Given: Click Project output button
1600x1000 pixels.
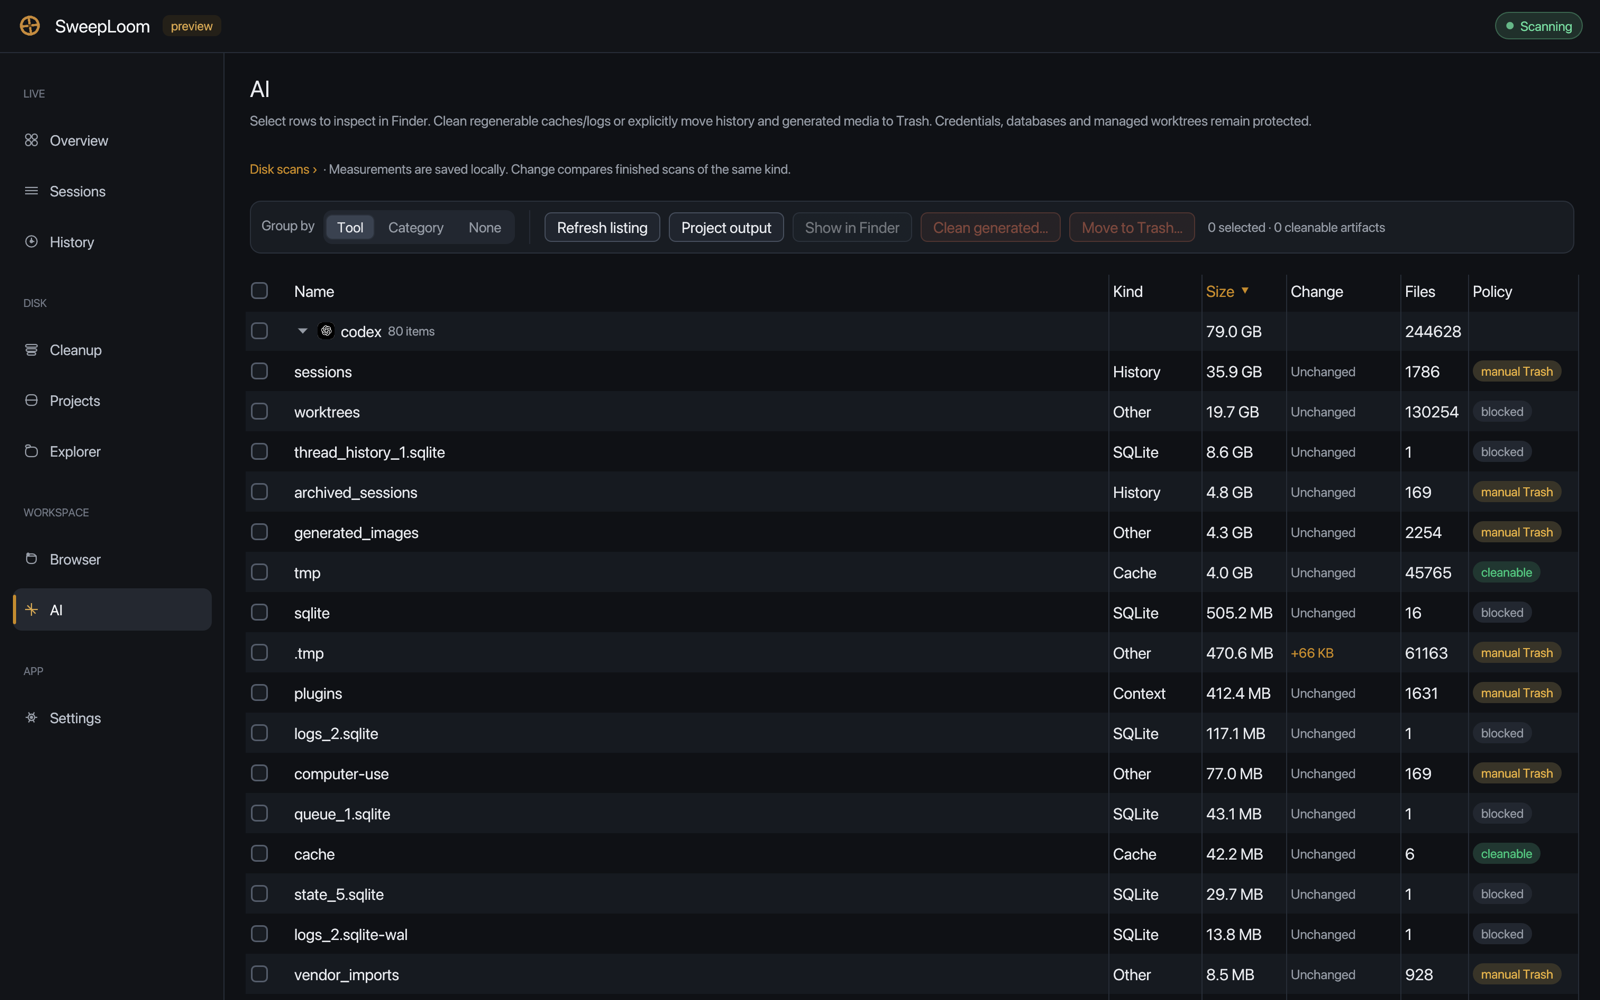Looking at the screenshot, I should pos(726,227).
